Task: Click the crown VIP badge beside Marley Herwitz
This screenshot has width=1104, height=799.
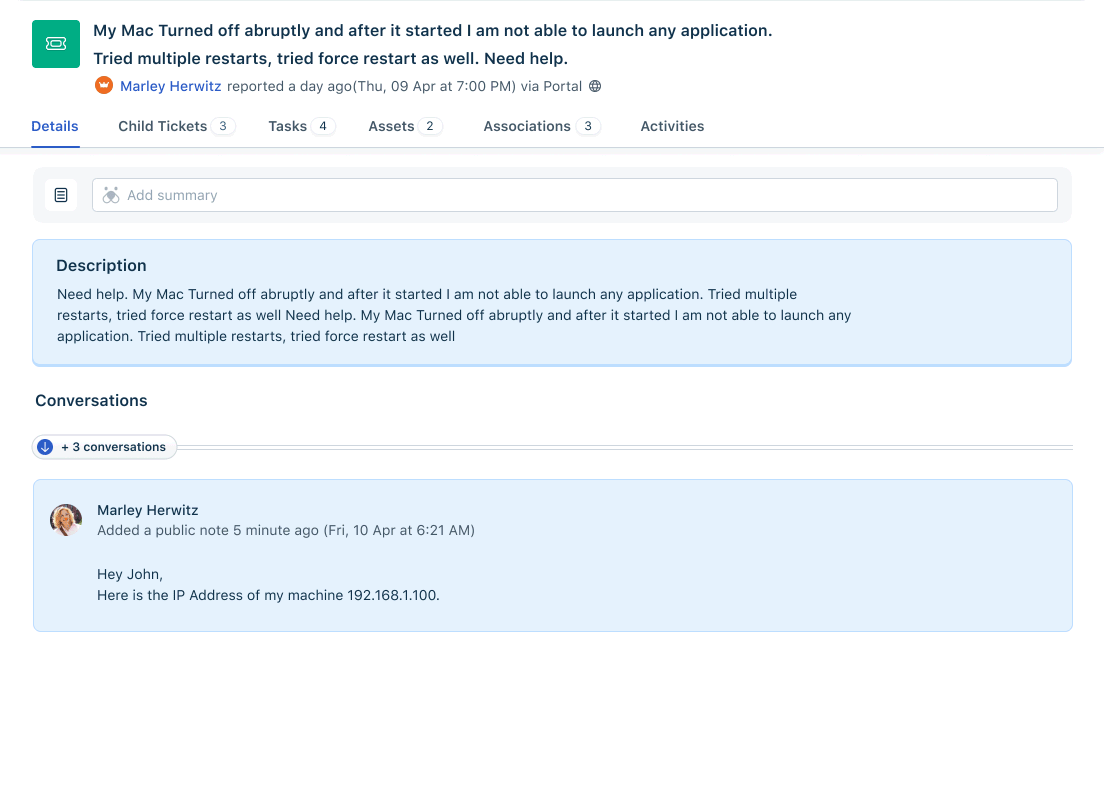Action: pos(104,86)
